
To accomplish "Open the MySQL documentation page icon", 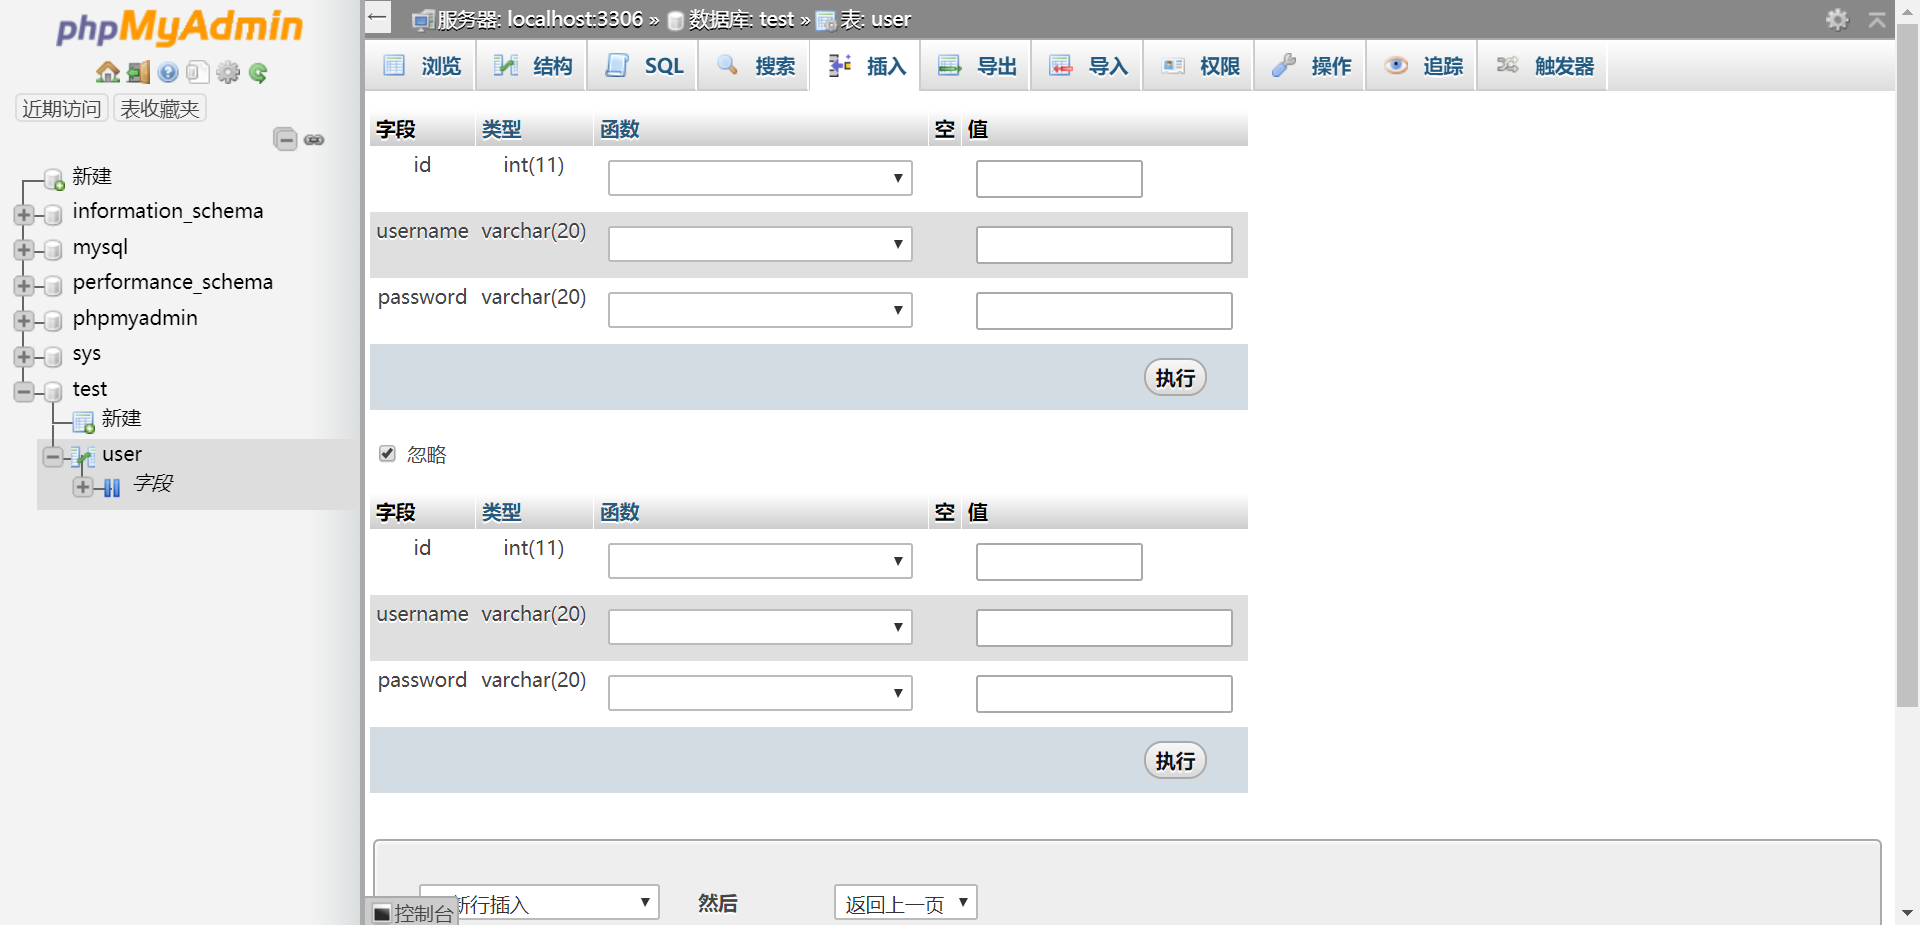I will (198, 72).
